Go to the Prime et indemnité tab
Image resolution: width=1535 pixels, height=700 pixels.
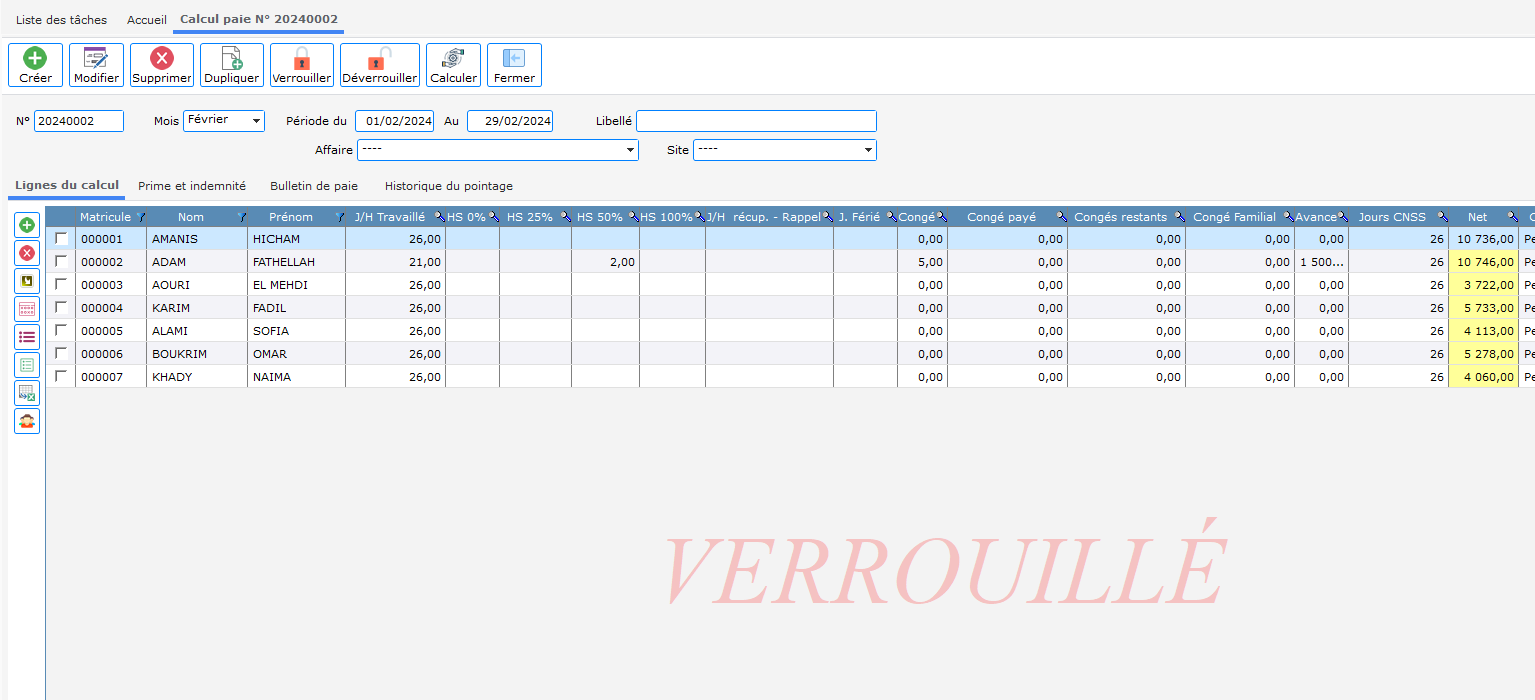click(x=191, y=186)
